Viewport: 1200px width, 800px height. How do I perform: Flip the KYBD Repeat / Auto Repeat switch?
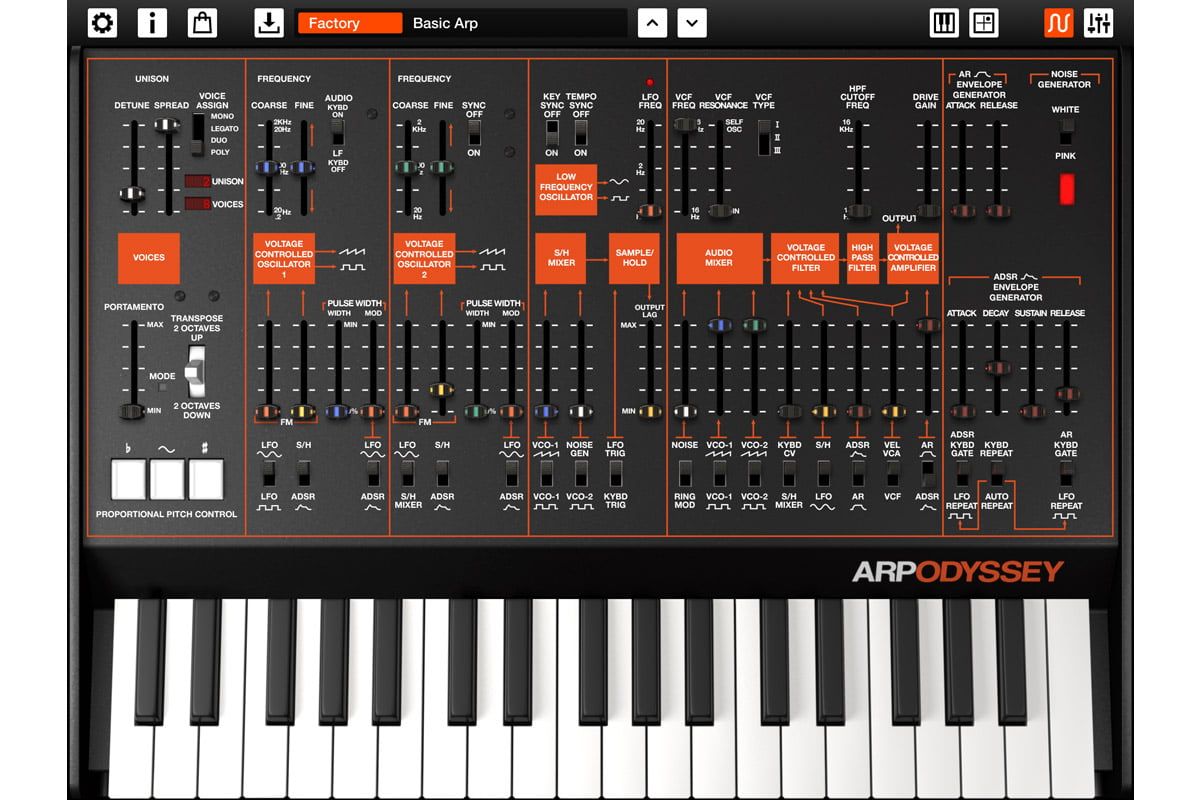(x=996, y=473)
